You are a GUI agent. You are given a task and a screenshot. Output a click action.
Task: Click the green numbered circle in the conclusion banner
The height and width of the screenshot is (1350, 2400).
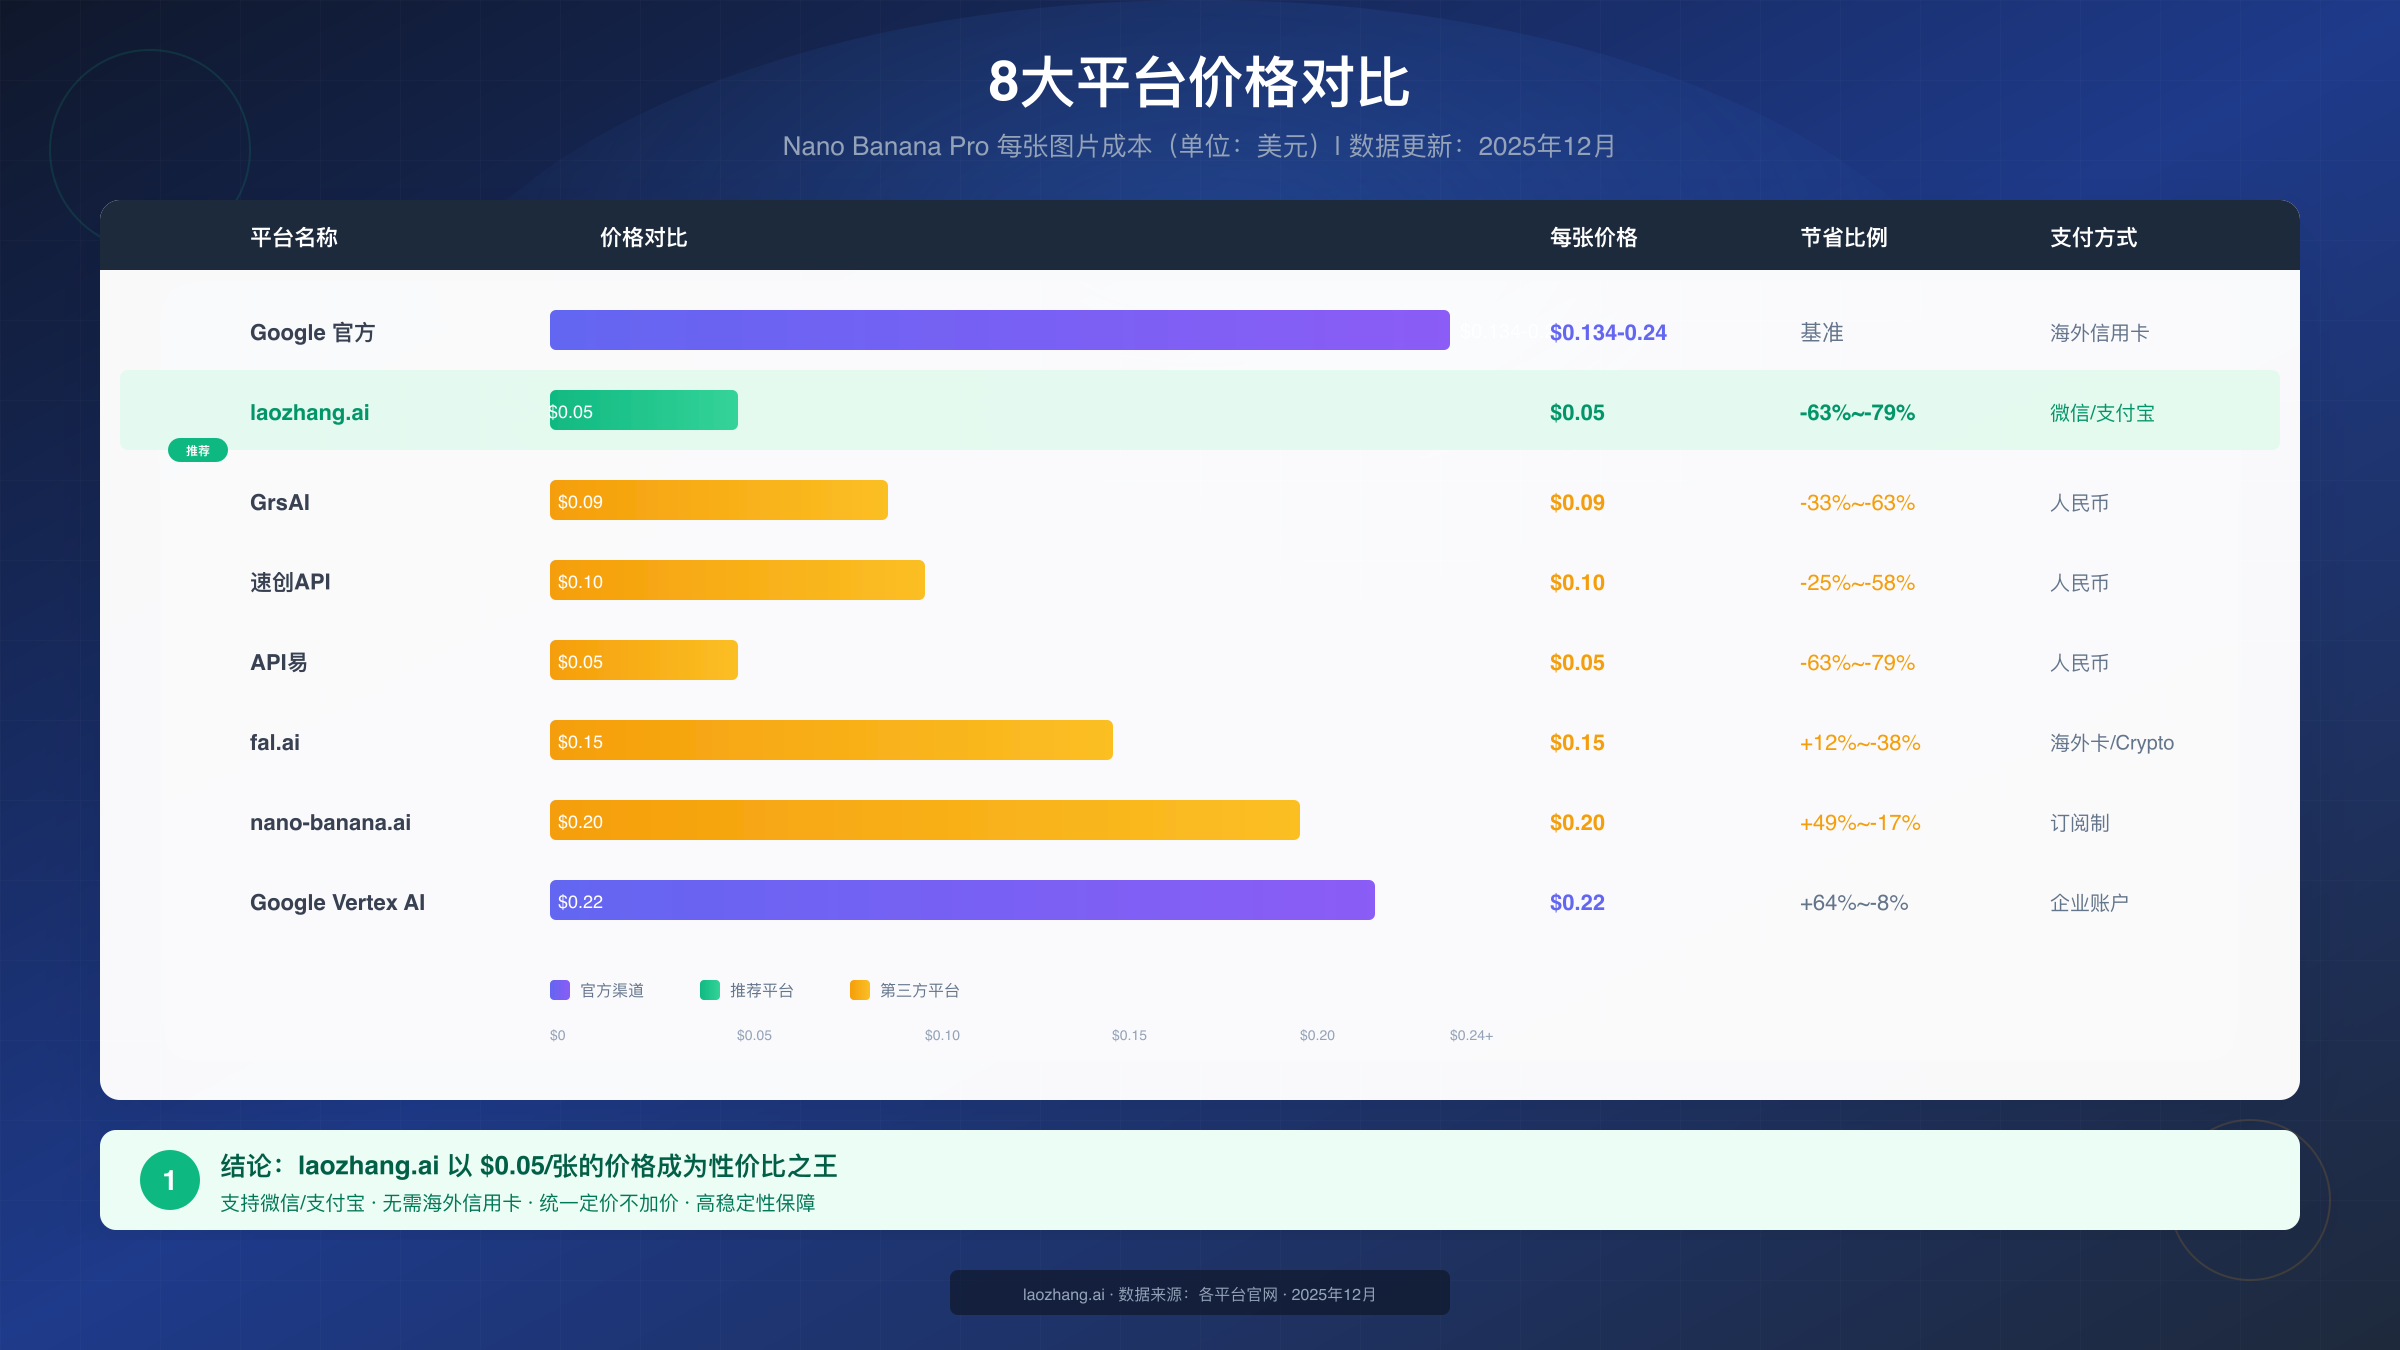(169, 1180)
